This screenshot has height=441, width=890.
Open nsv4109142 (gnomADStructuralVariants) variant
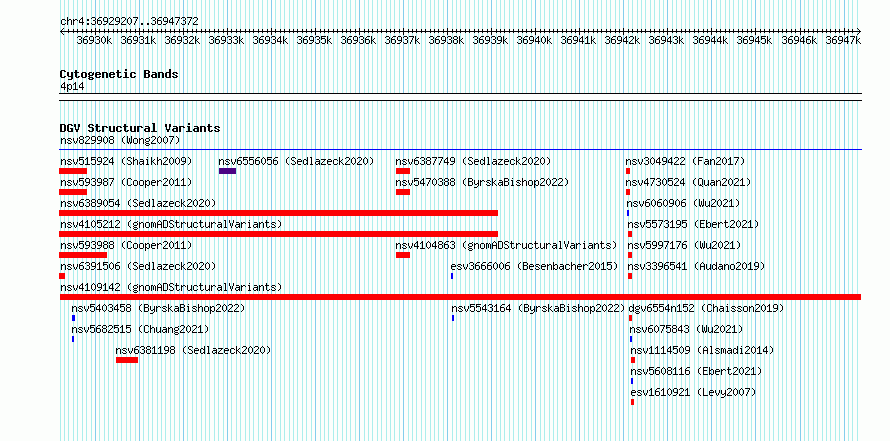tap(171, 287)
